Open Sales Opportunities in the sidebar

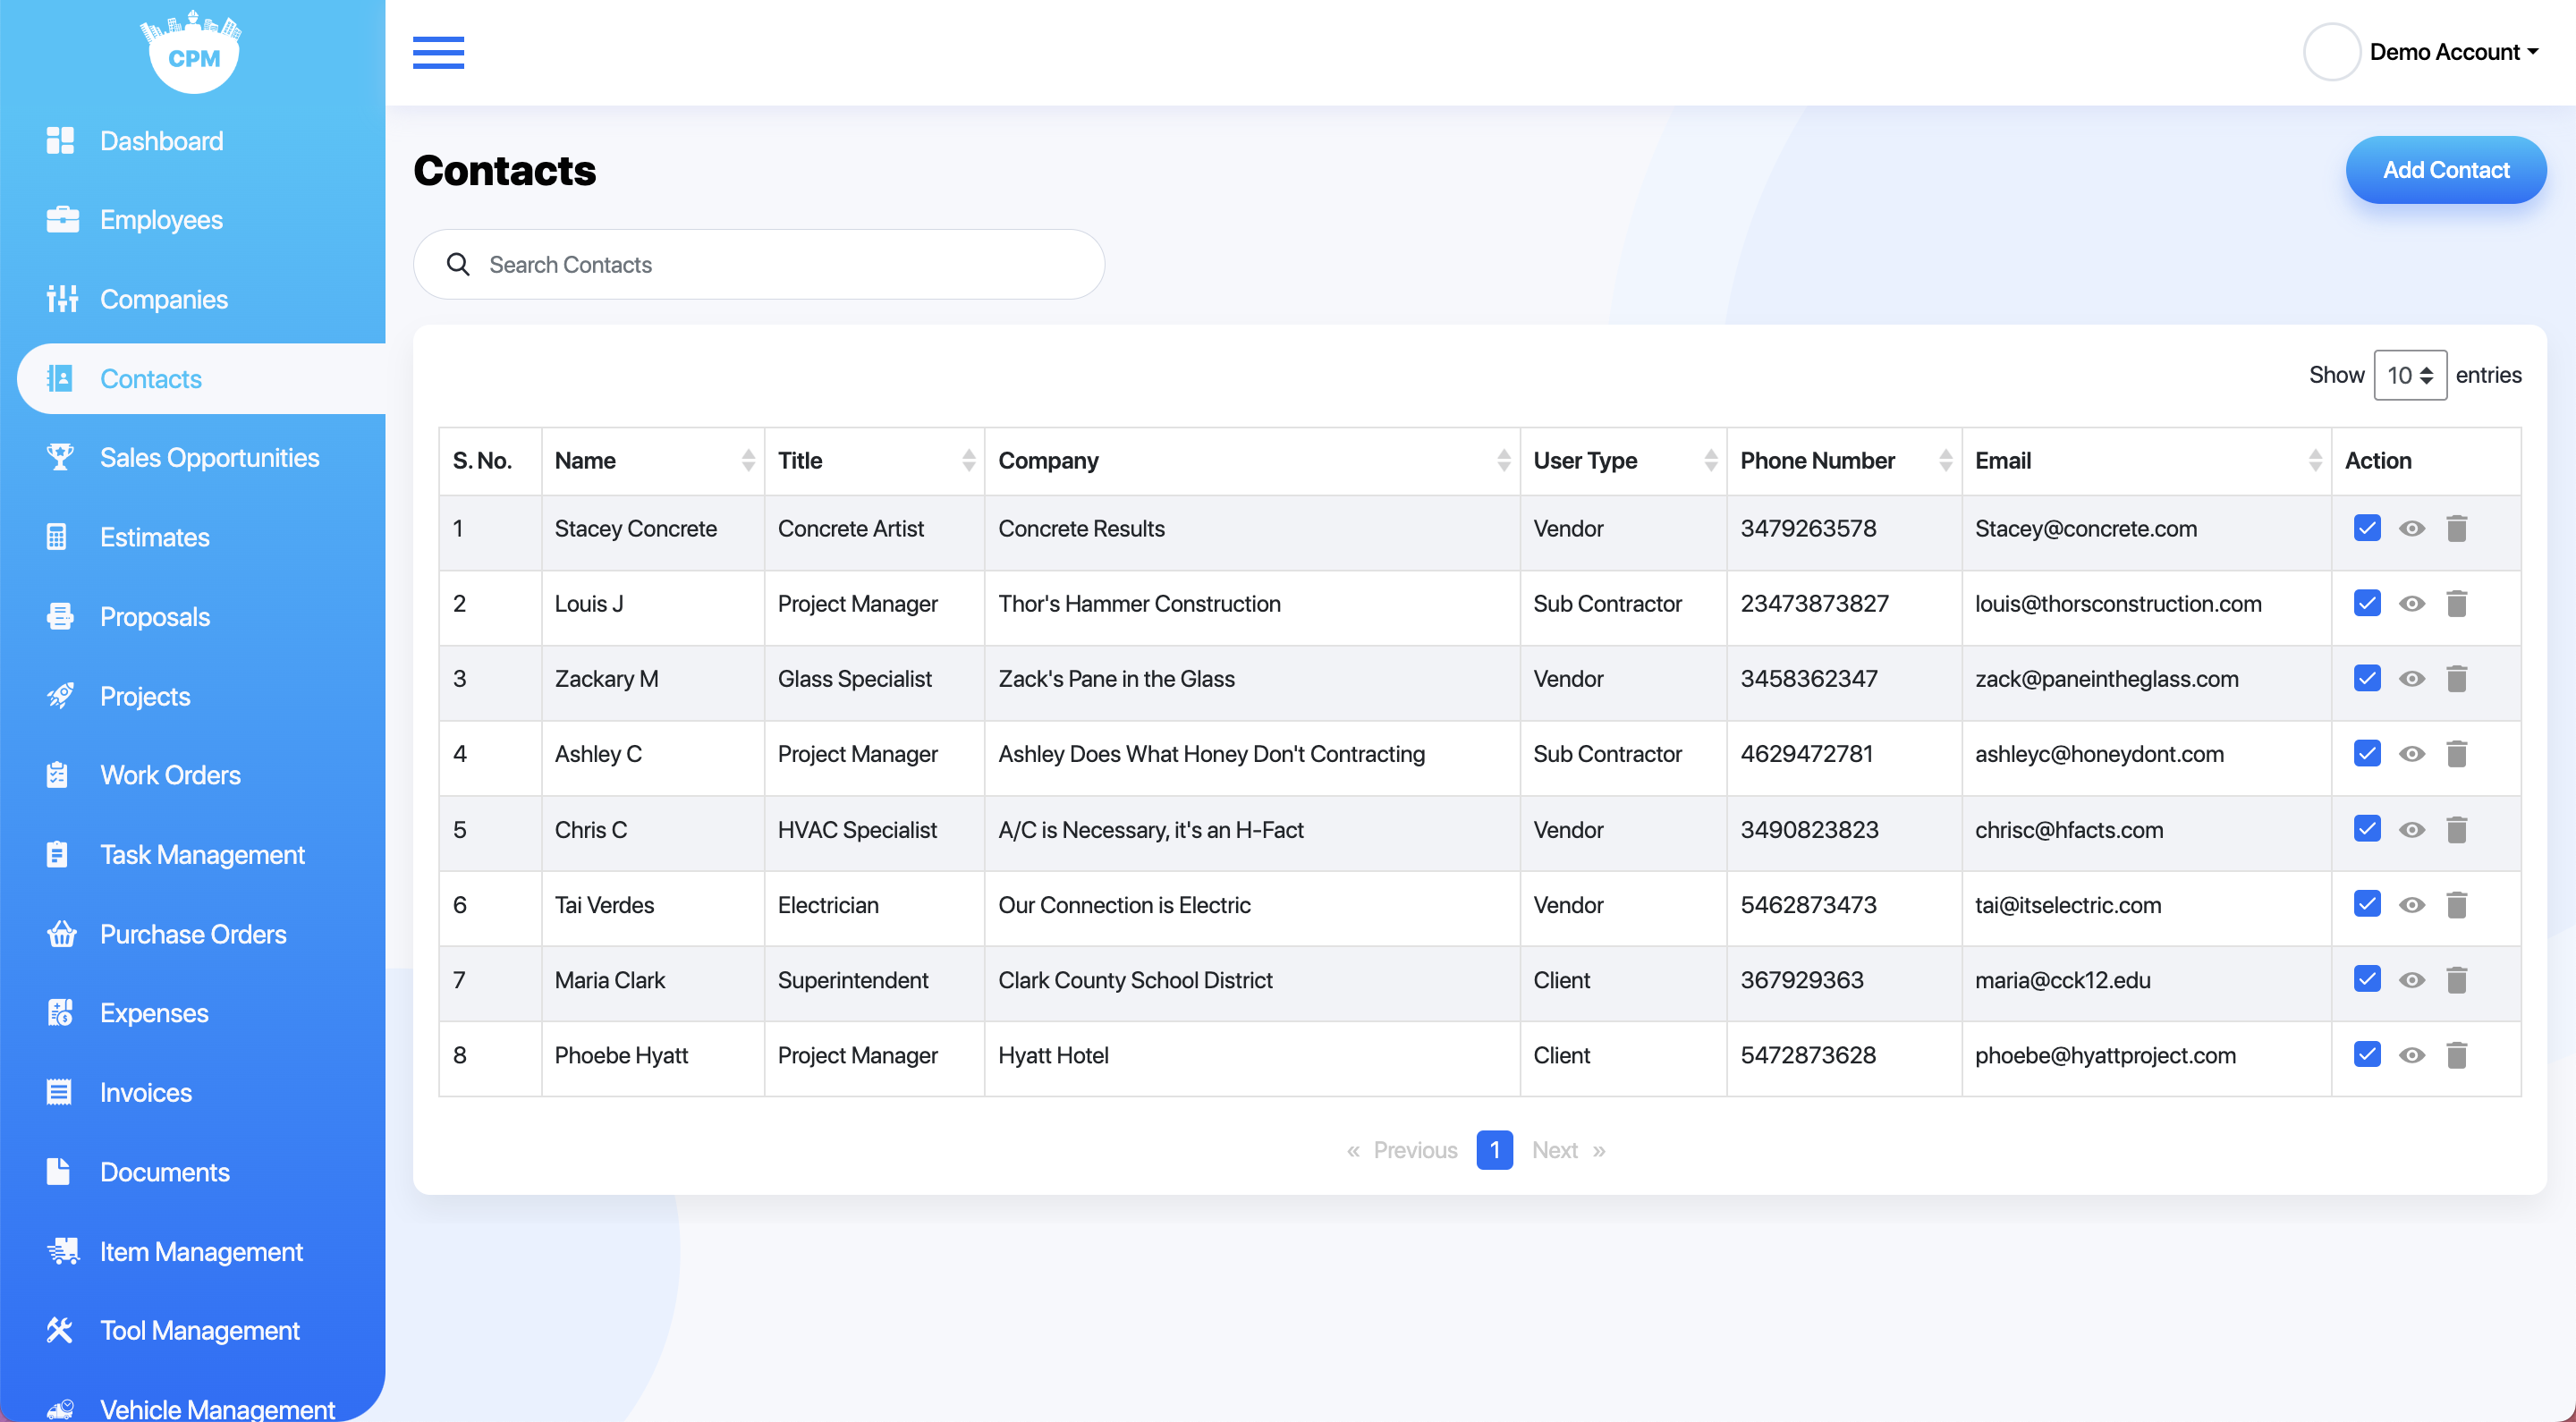(209, 457)
